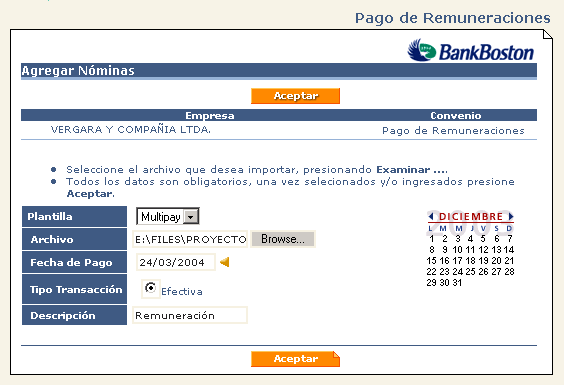Select day 1 in the calendar
This screenshot has width=564, height=385.
coord(432,239)
